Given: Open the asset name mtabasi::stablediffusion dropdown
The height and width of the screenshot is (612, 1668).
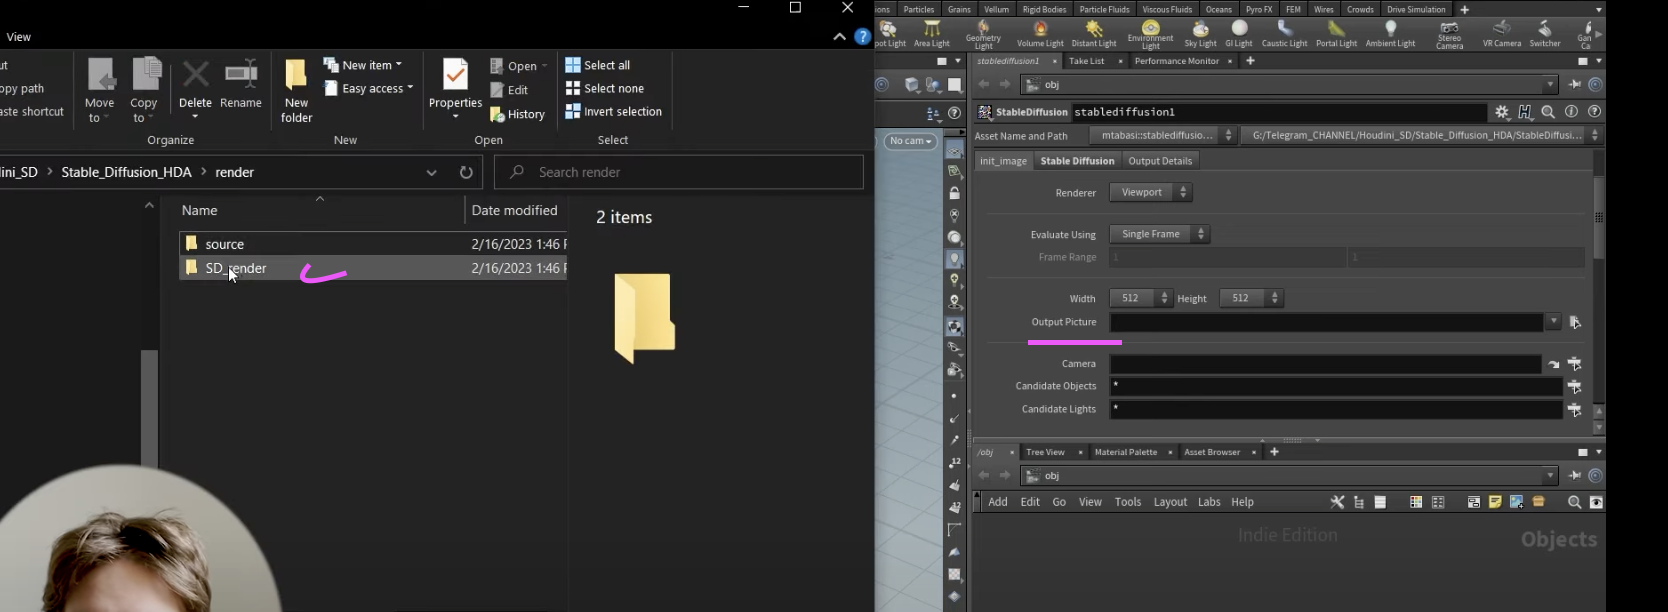Looking at the screenshot, I should pos(1164,135).
